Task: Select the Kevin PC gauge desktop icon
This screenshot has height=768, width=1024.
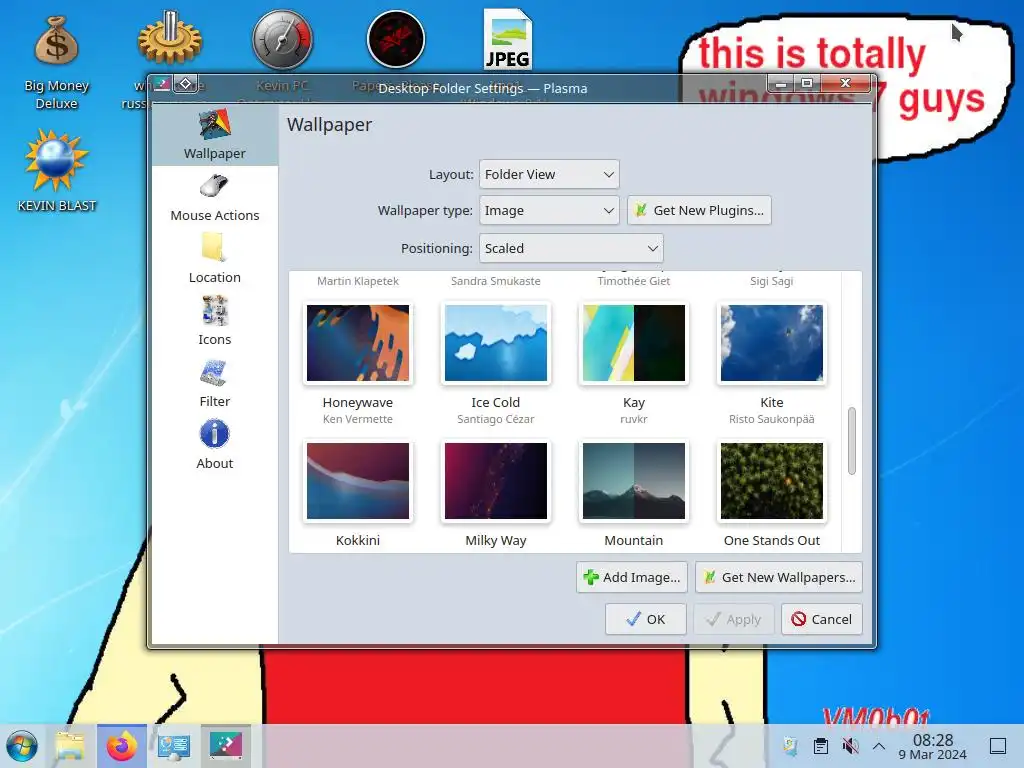Action: click(282, 39)
